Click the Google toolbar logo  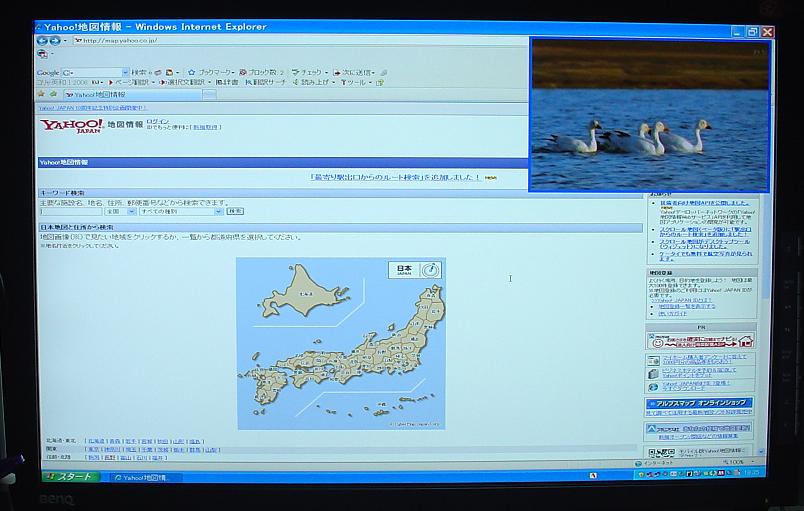click(48, 73)
